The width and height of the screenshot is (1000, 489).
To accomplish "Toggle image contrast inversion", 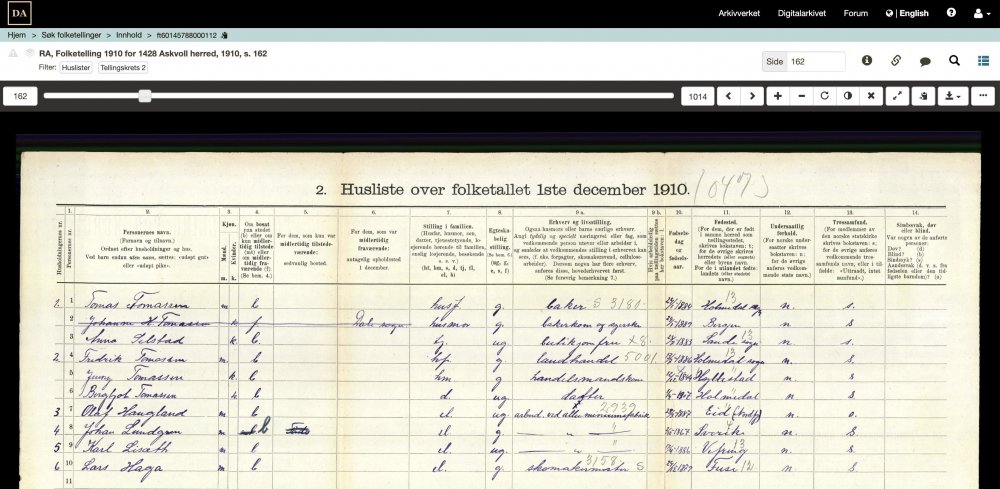I will 848,96.
